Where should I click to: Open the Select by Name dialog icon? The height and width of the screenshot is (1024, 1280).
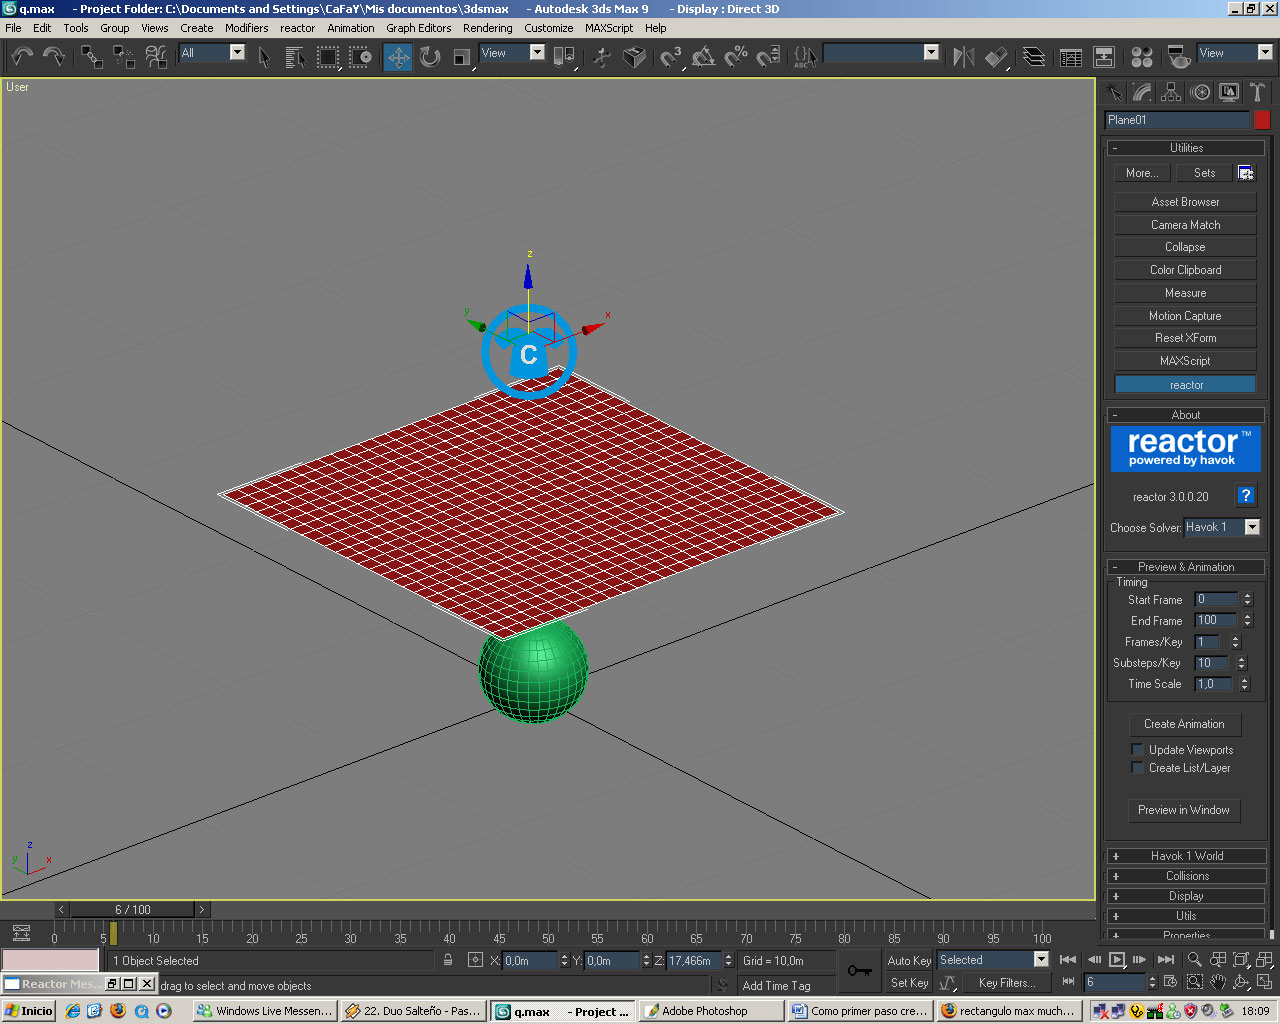(296, 57)
